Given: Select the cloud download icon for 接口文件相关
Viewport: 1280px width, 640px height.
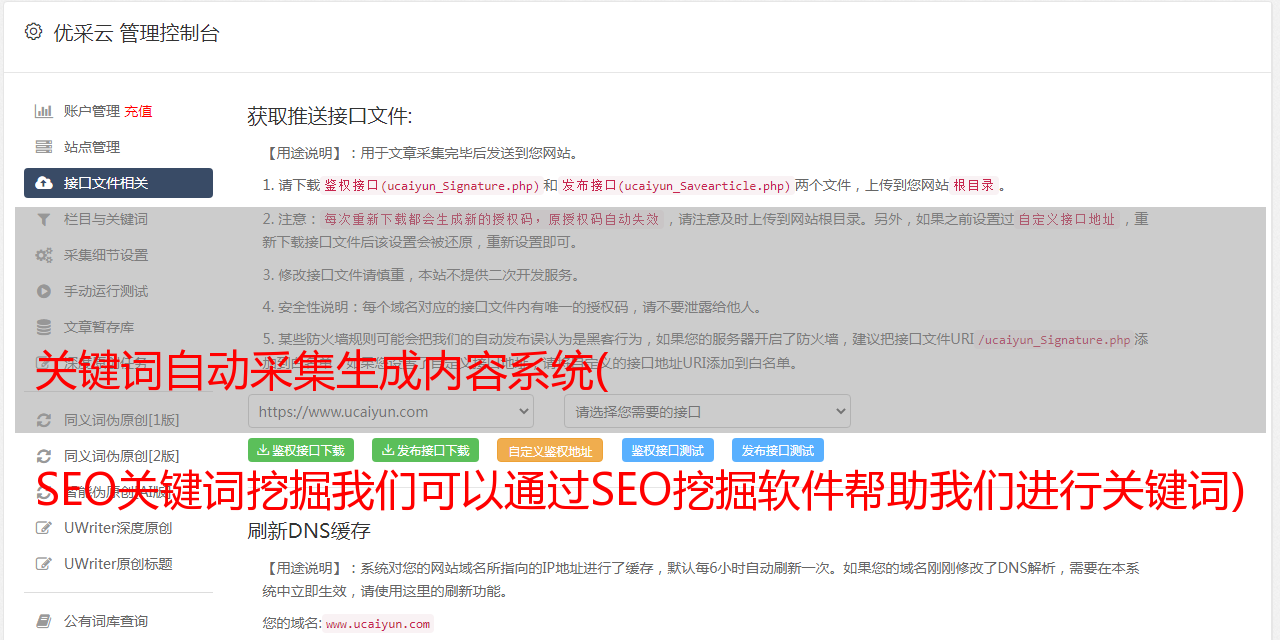Looking at the screenshot, I should [x=44, y=183].
